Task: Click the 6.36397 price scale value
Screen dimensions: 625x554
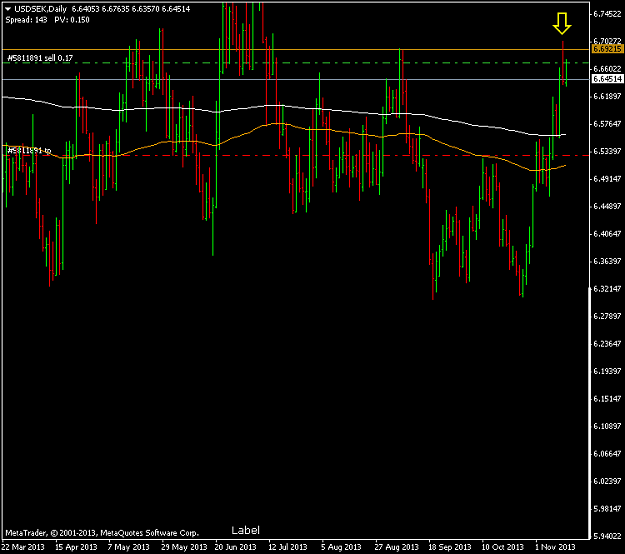Action: 607,261
